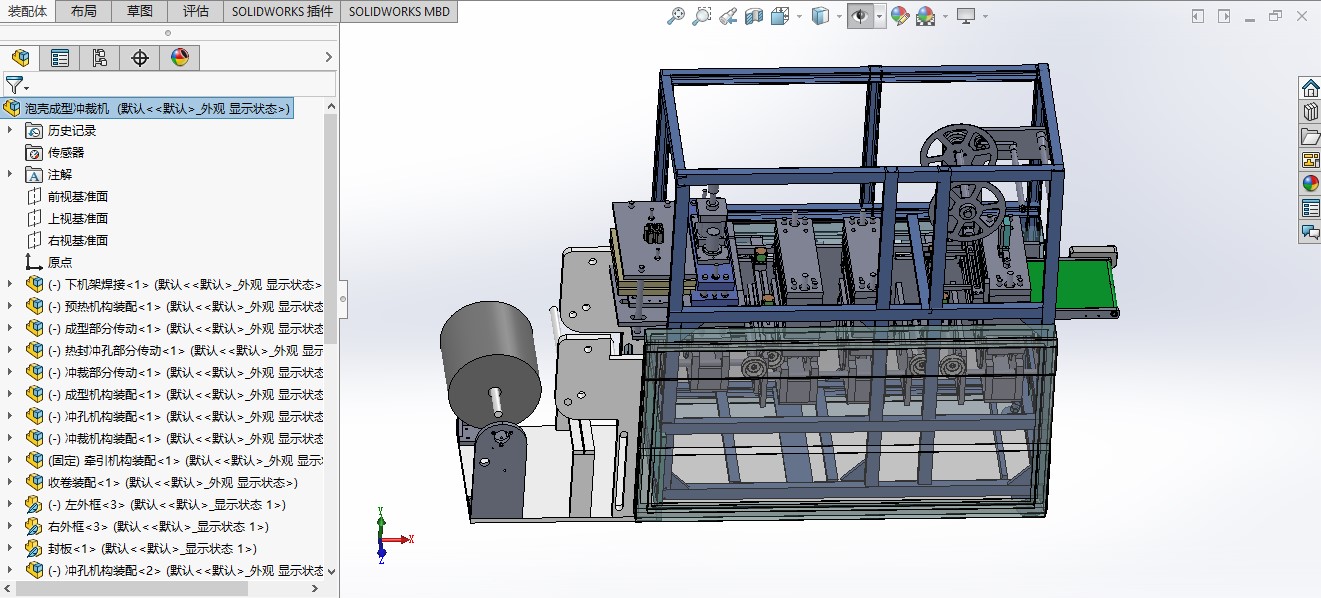The width and height of the screenshot is (1321, 598).
Task: Select the 收卷装配<1> component
Action: tap(161, 482)
